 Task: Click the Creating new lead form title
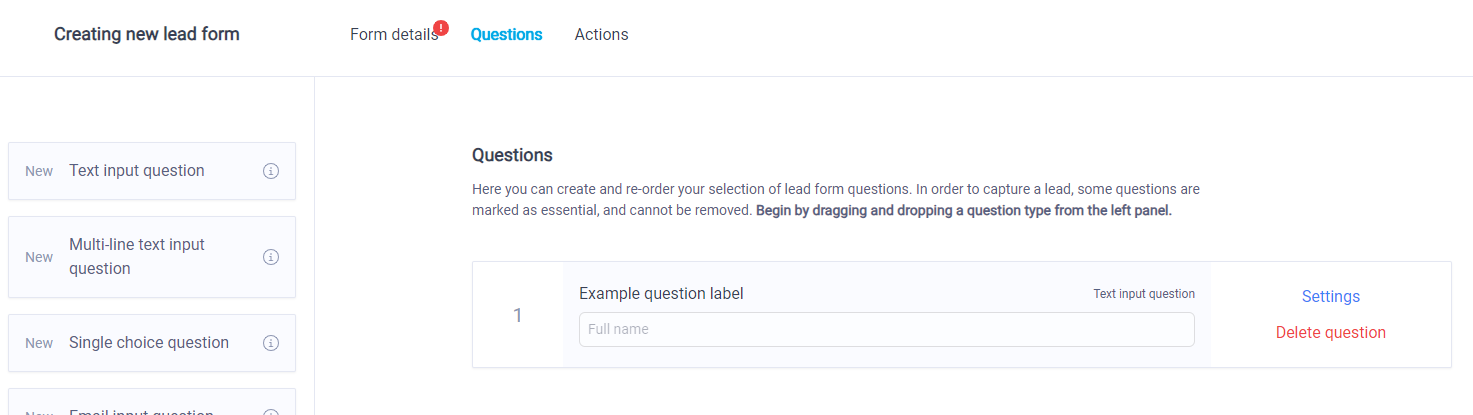pos(147,35)
